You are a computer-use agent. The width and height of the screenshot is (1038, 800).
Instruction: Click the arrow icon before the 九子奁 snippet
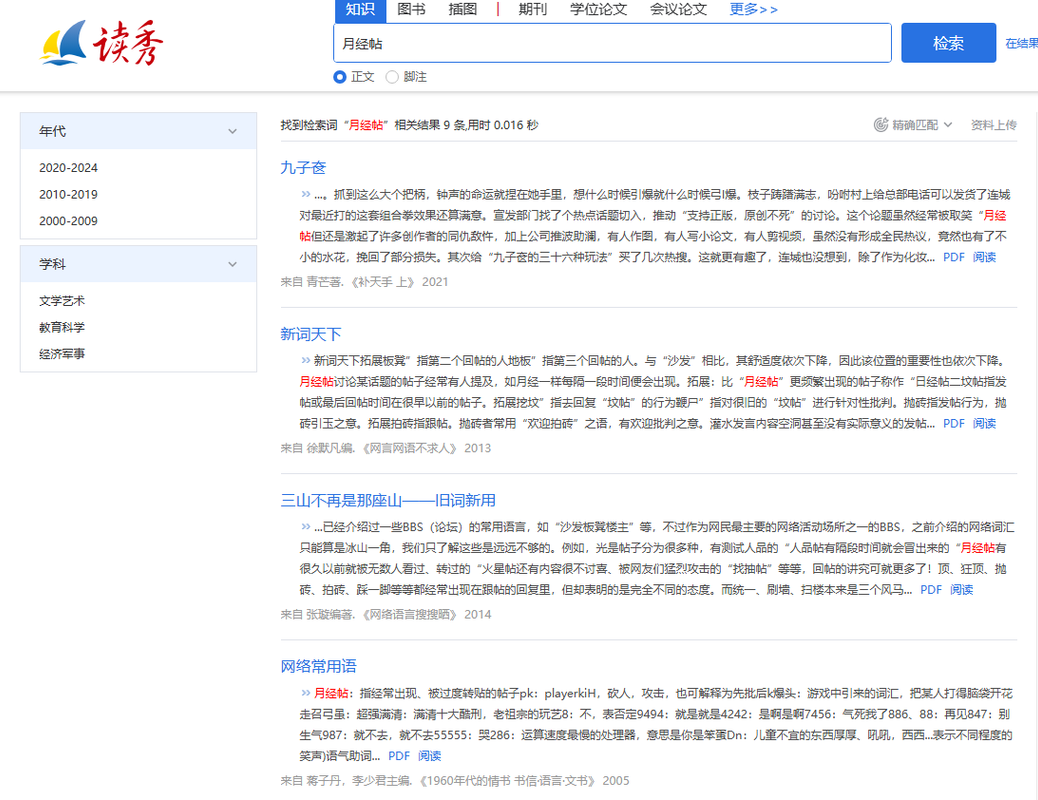[305, 194]
